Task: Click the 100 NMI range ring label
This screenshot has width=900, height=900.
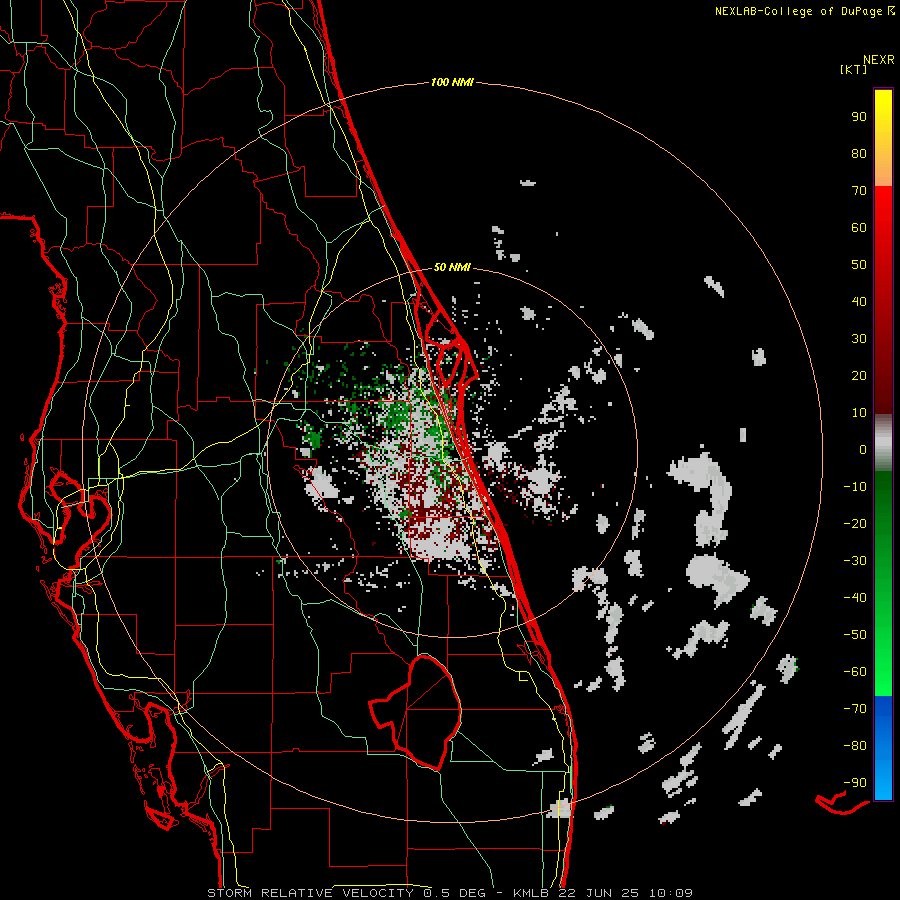Action: pos(452,83)
